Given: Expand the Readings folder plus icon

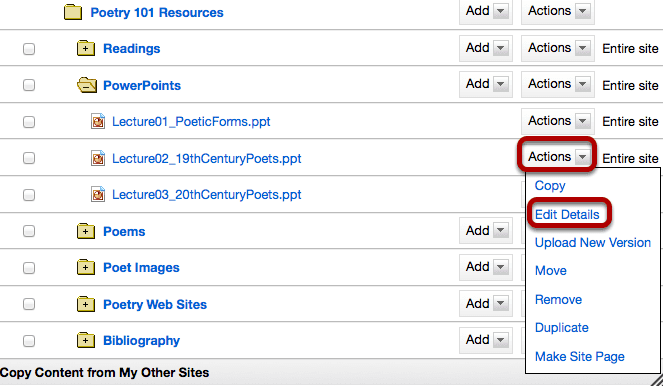Looking at the screenshot, I should tap(85, 48).
